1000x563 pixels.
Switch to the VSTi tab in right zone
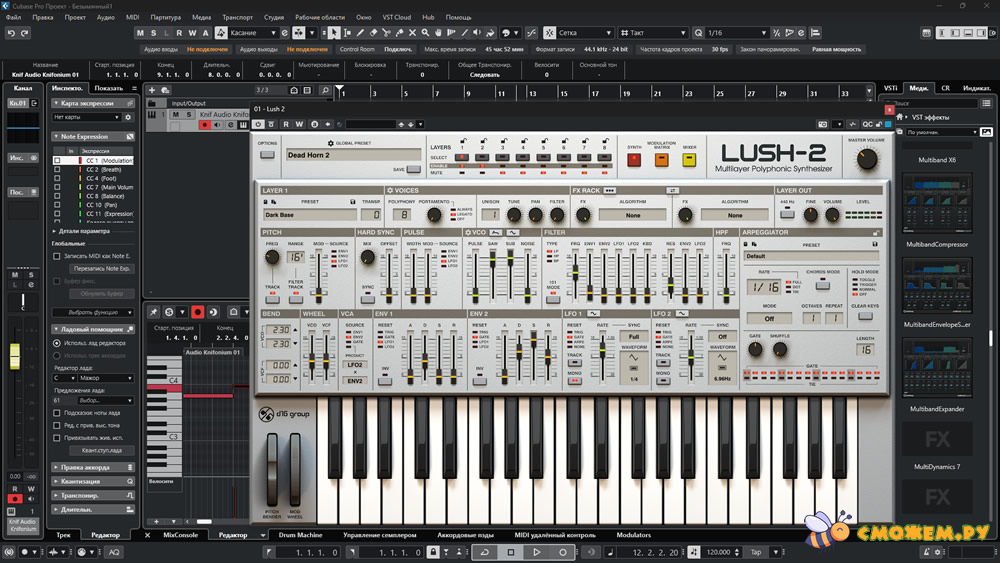point(890,88)
